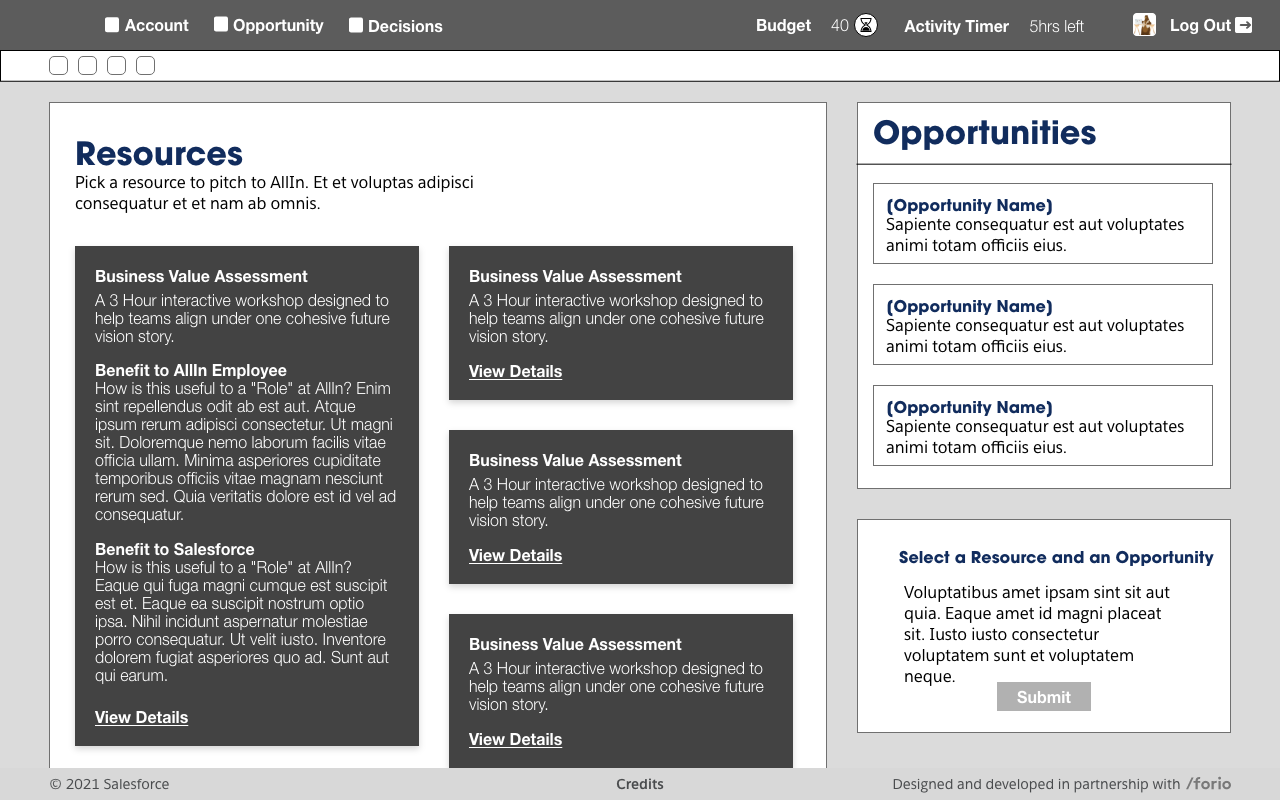The height and width of the screenshot is (800, 1280).
Task: Open View Details in the bottom right-column resource card
Action: (515, 739)
